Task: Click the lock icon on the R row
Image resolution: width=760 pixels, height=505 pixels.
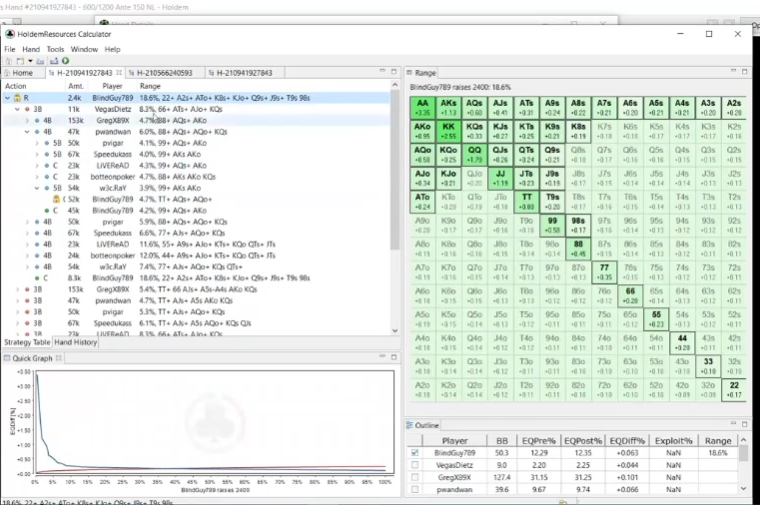Action: (17, 98)
